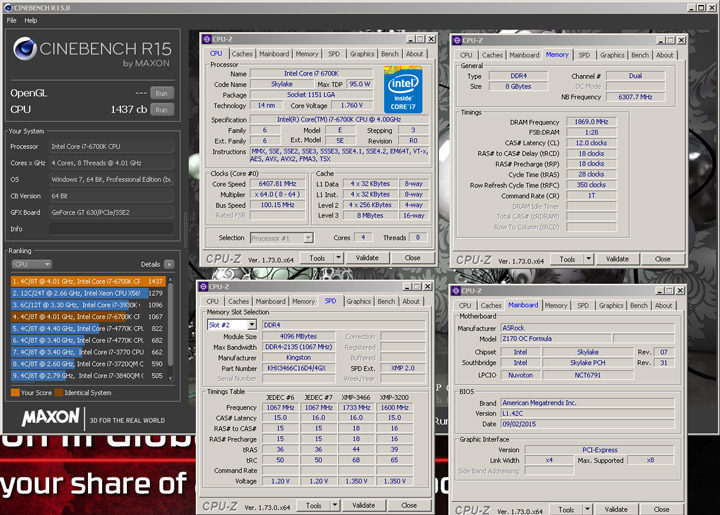This screenshot has width=720, height=515.
Task: Run the CPU benchmark test
Action: 160,109
